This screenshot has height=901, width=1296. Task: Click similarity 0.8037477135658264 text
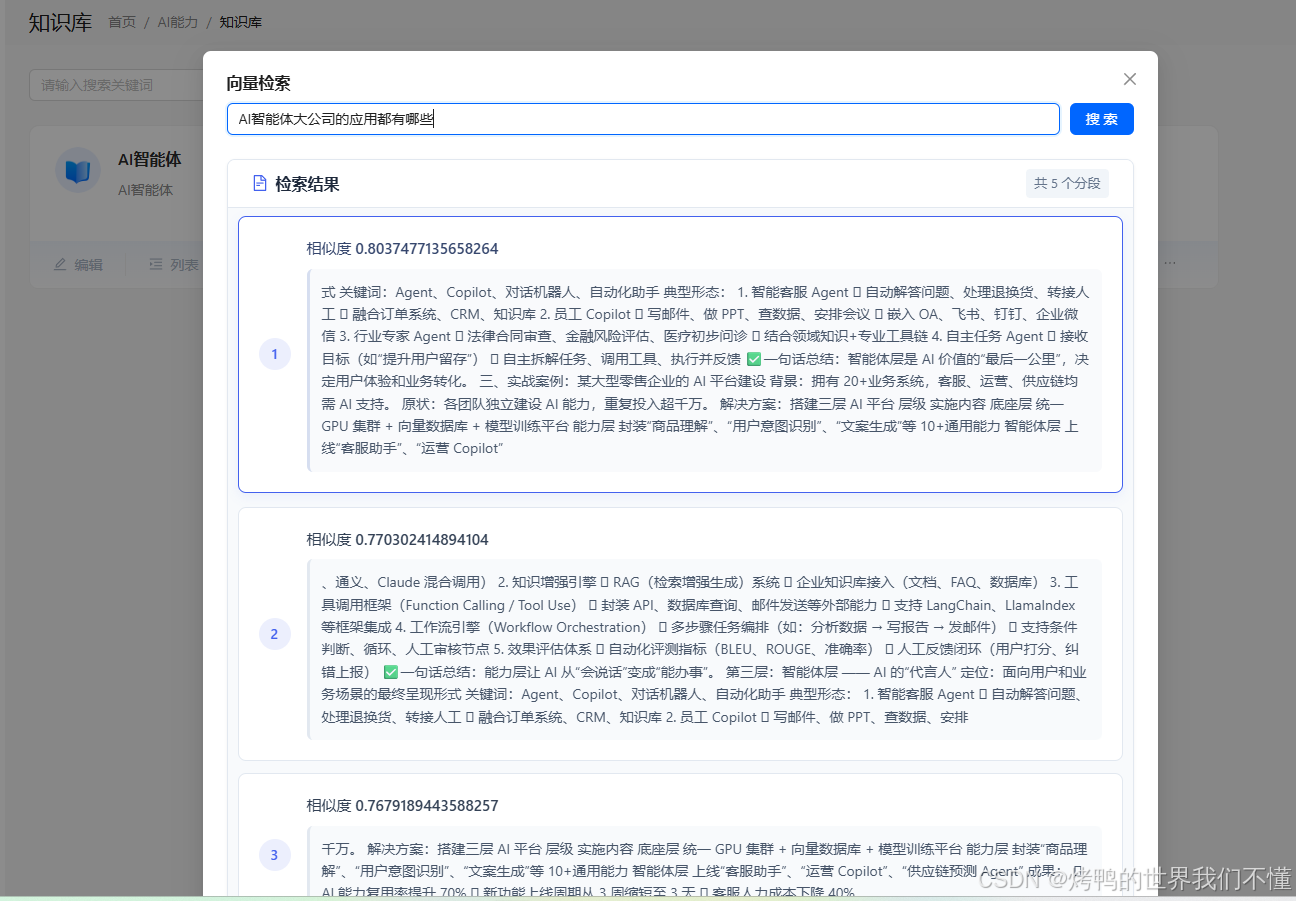pyautogui.click(x=402, y=248)
